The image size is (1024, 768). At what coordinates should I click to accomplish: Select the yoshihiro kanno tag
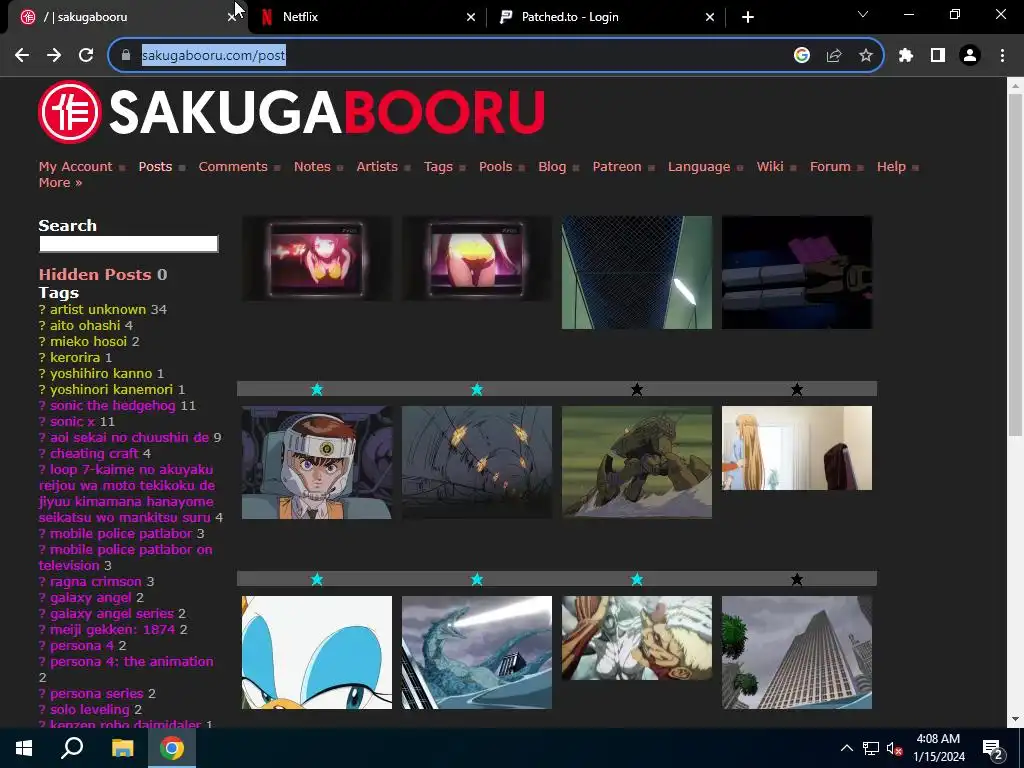[101, 374]
